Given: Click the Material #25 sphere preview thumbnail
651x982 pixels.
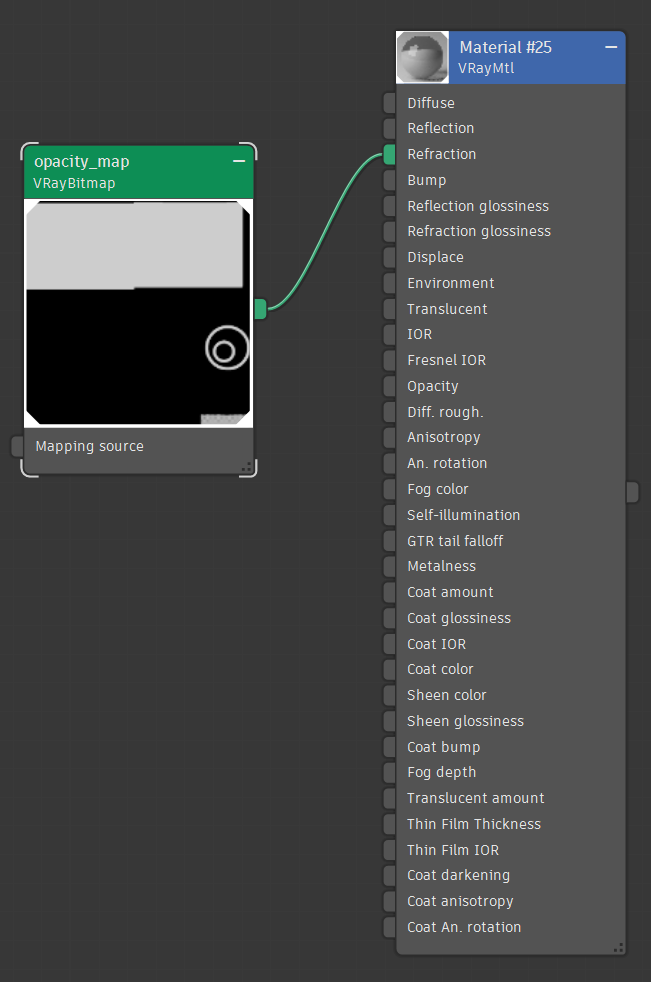Looking at the screenshot, I should [x=422, y=57].
